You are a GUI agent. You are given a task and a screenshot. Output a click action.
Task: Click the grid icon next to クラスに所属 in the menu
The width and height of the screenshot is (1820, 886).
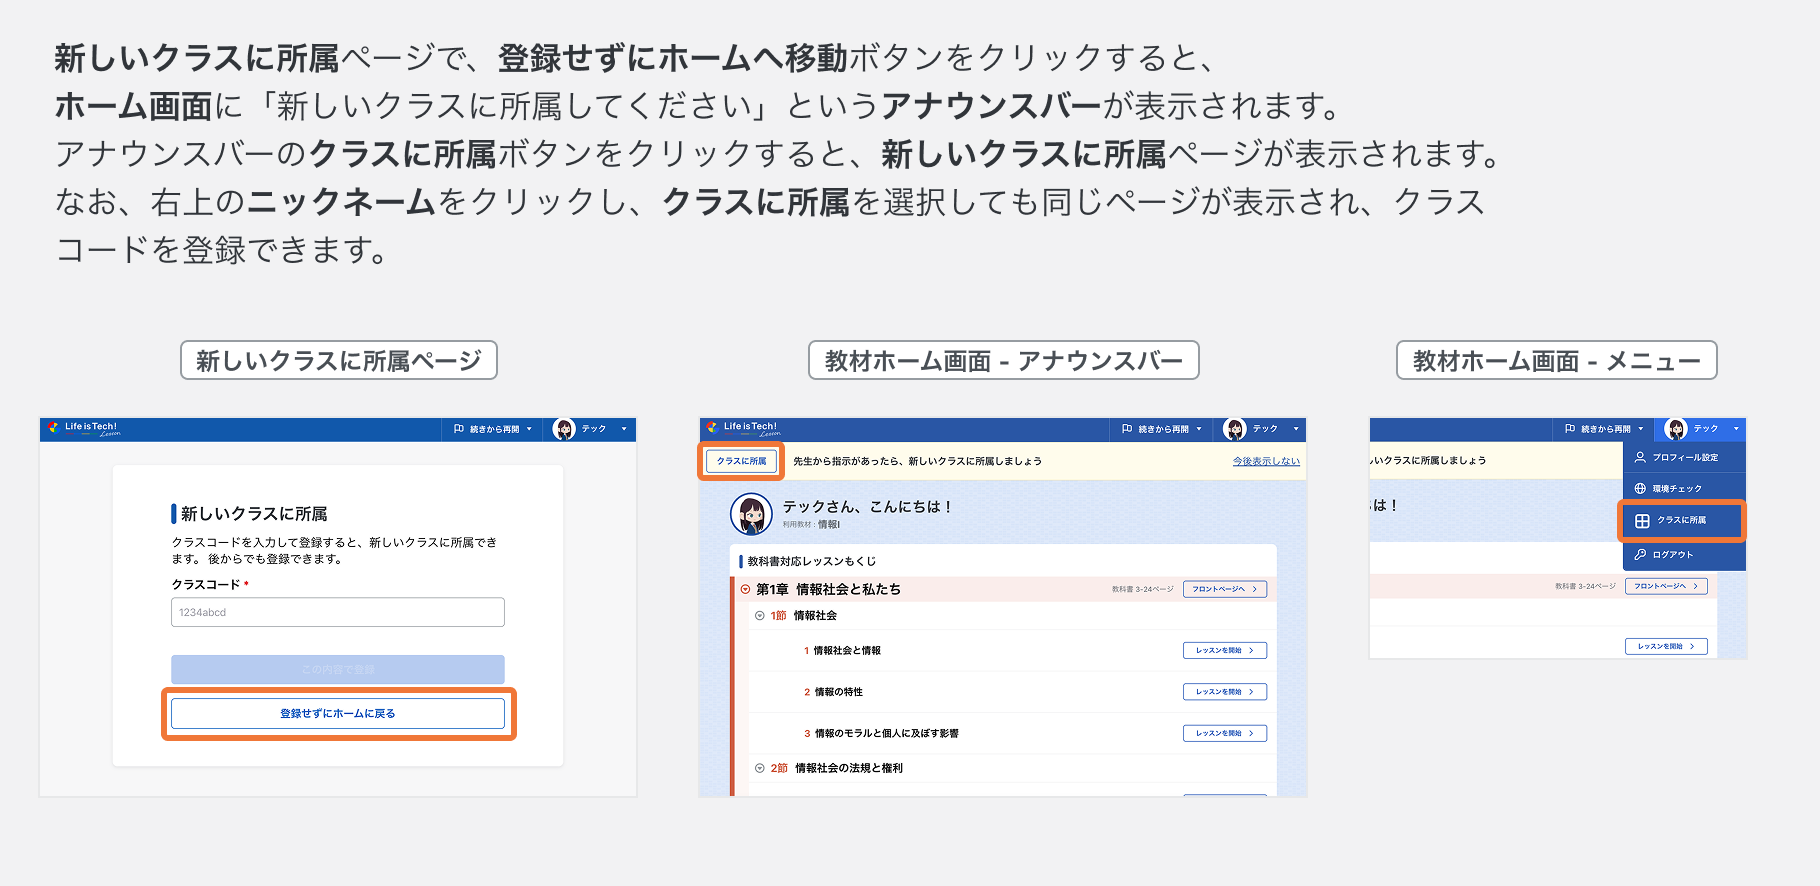[1642, 521]
